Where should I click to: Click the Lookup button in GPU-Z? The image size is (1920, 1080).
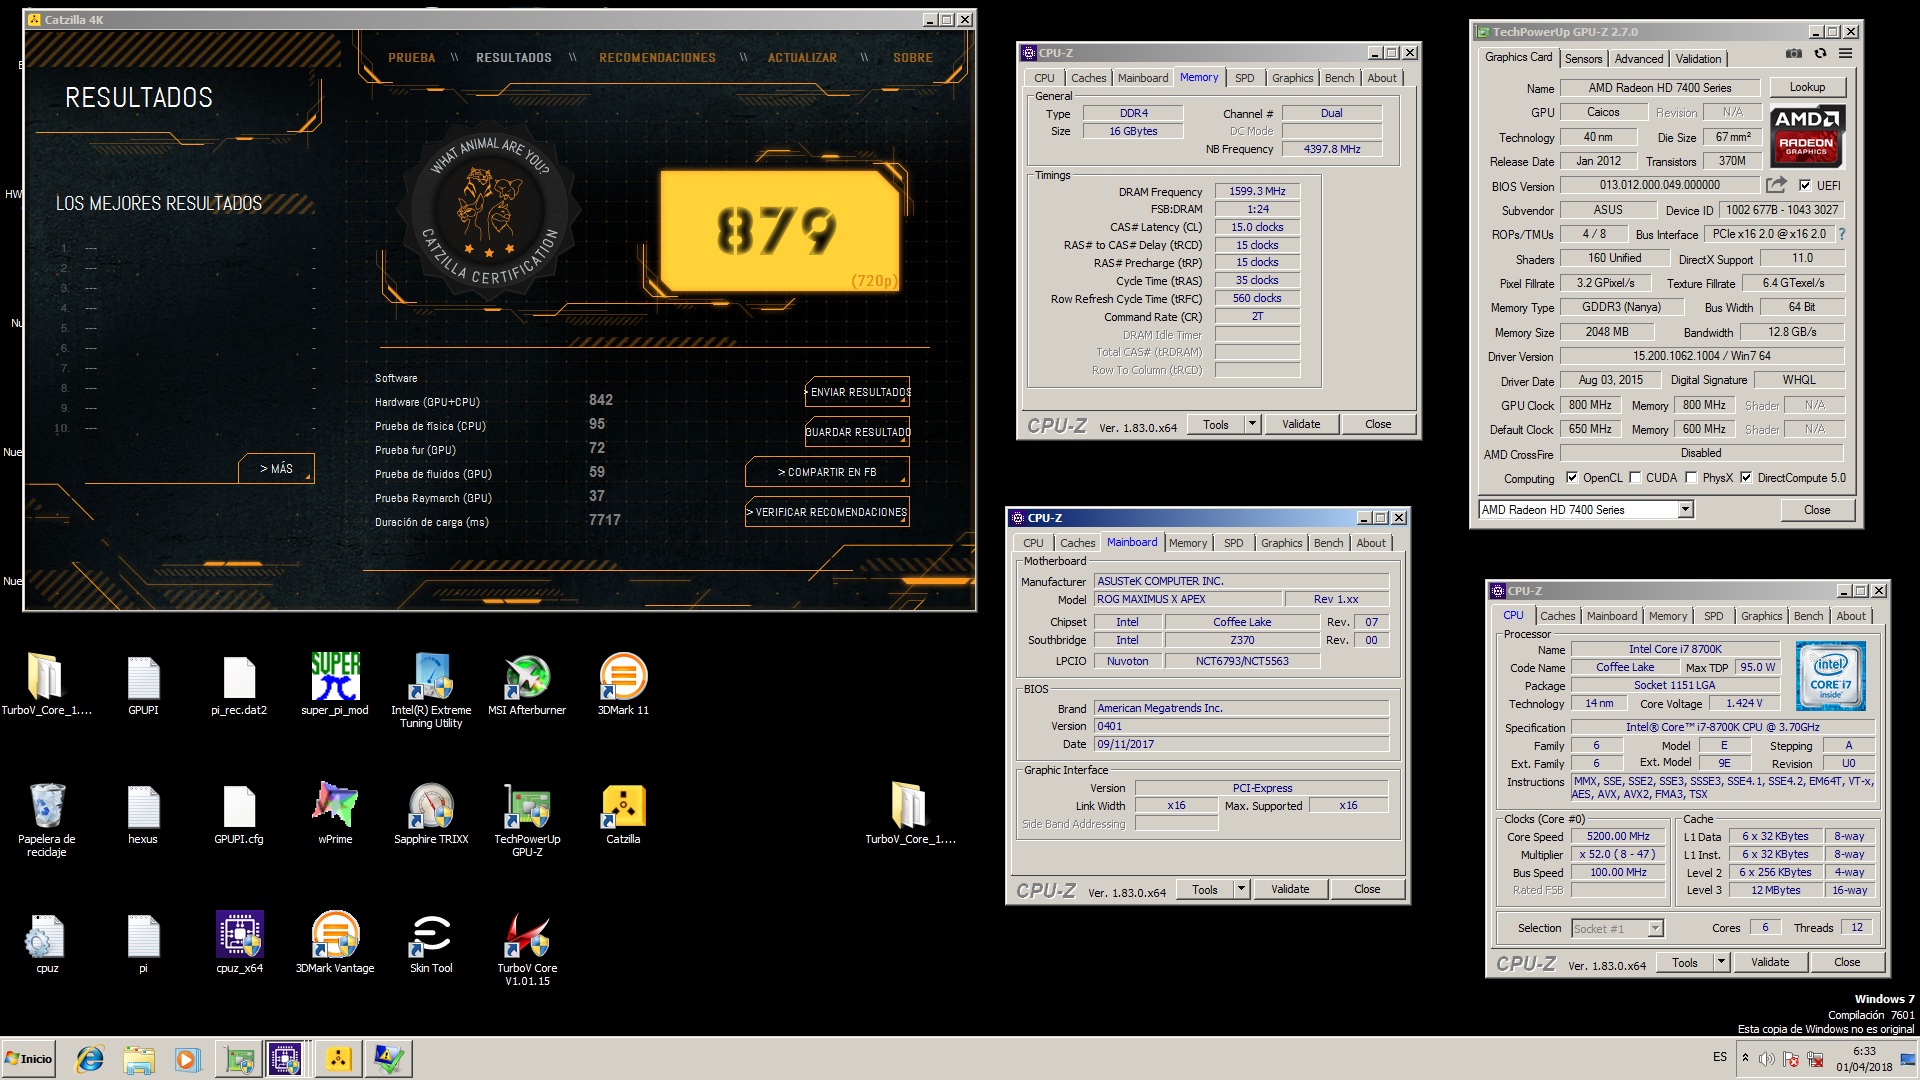click(x=1807, y=87)
